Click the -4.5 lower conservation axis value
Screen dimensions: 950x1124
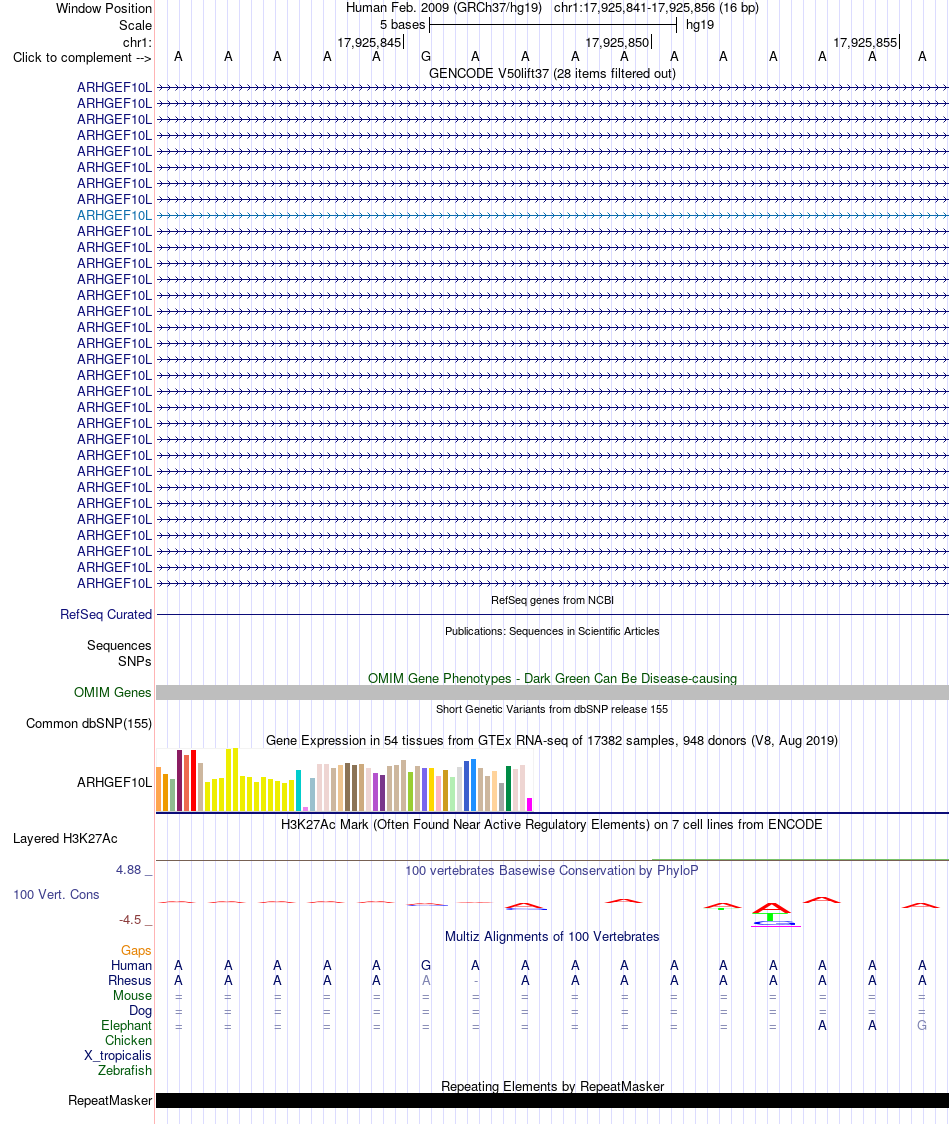[130, 920]
